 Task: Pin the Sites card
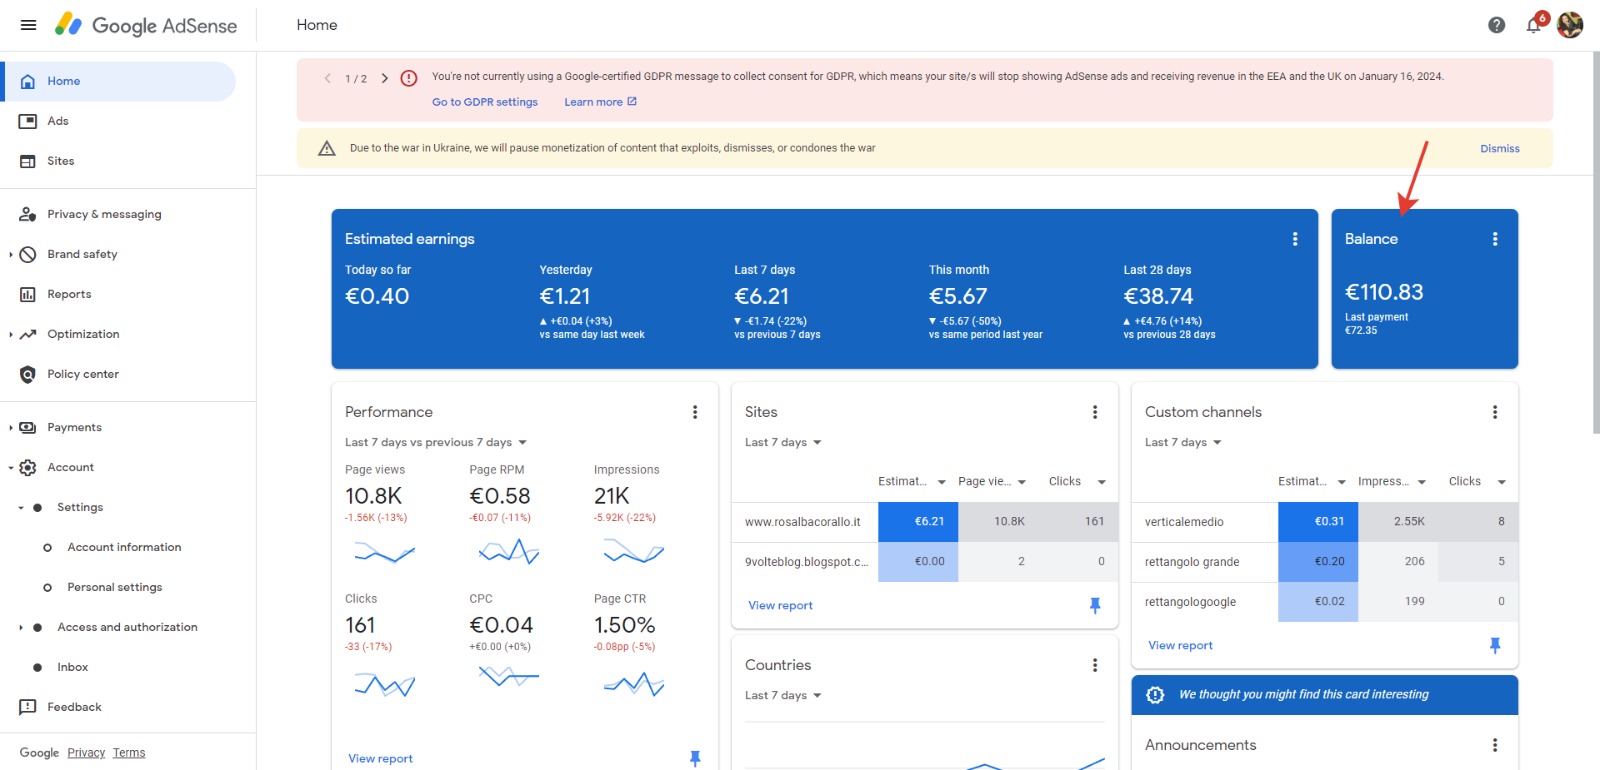[x=1095, y=605]
